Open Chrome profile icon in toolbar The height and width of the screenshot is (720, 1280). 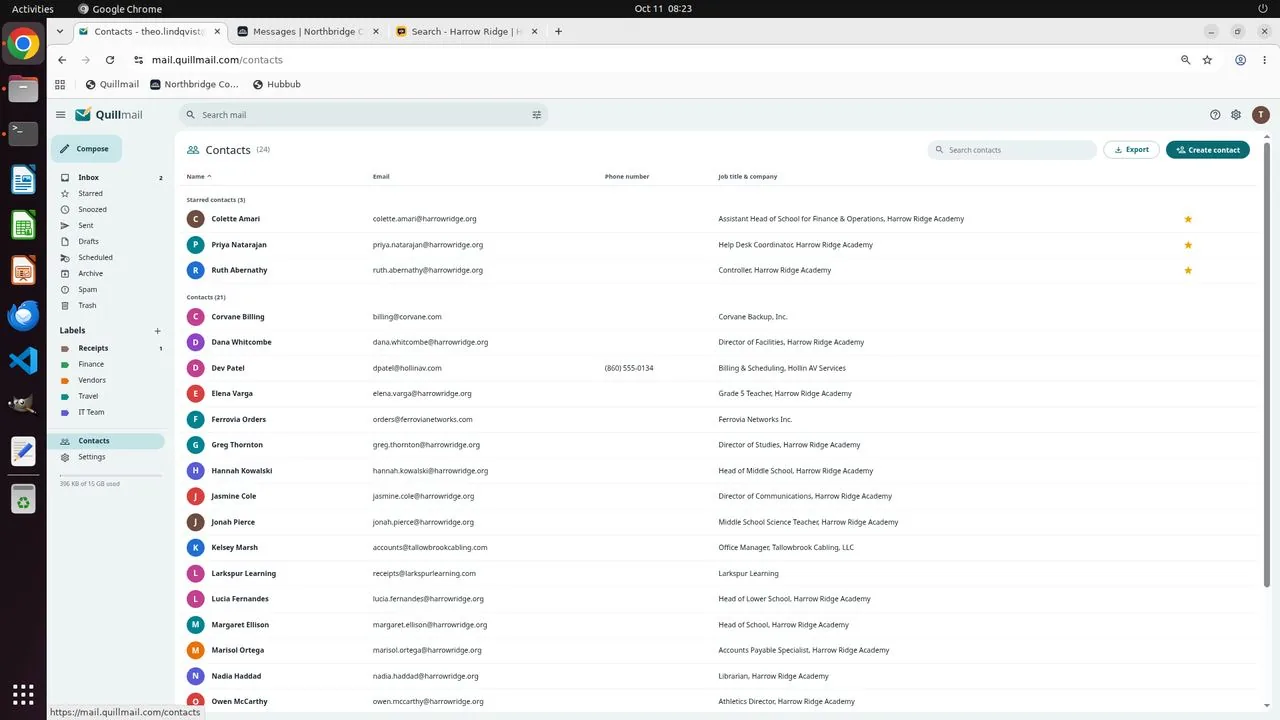[x=1240, y=60]
